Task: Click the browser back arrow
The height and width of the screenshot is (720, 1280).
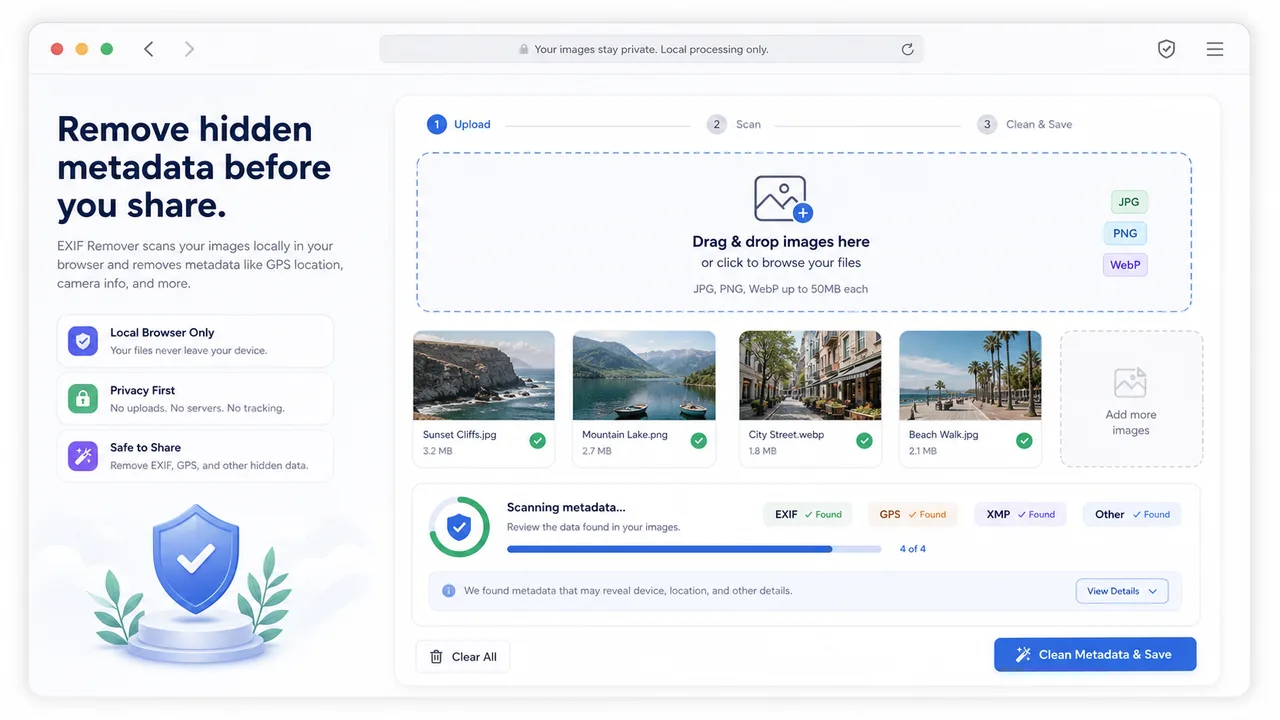Action: [x=149, y=49]
